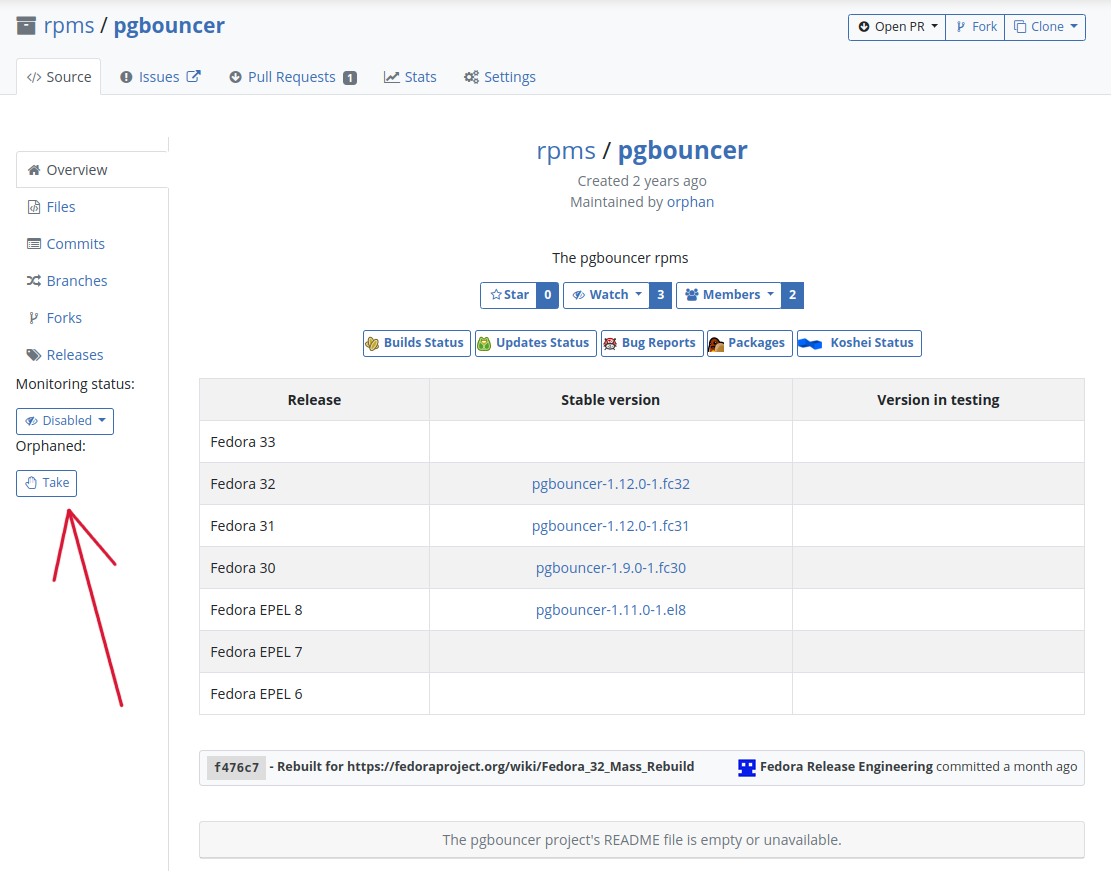
Task: Open the Stats tab
Action: tap(410, 77)
